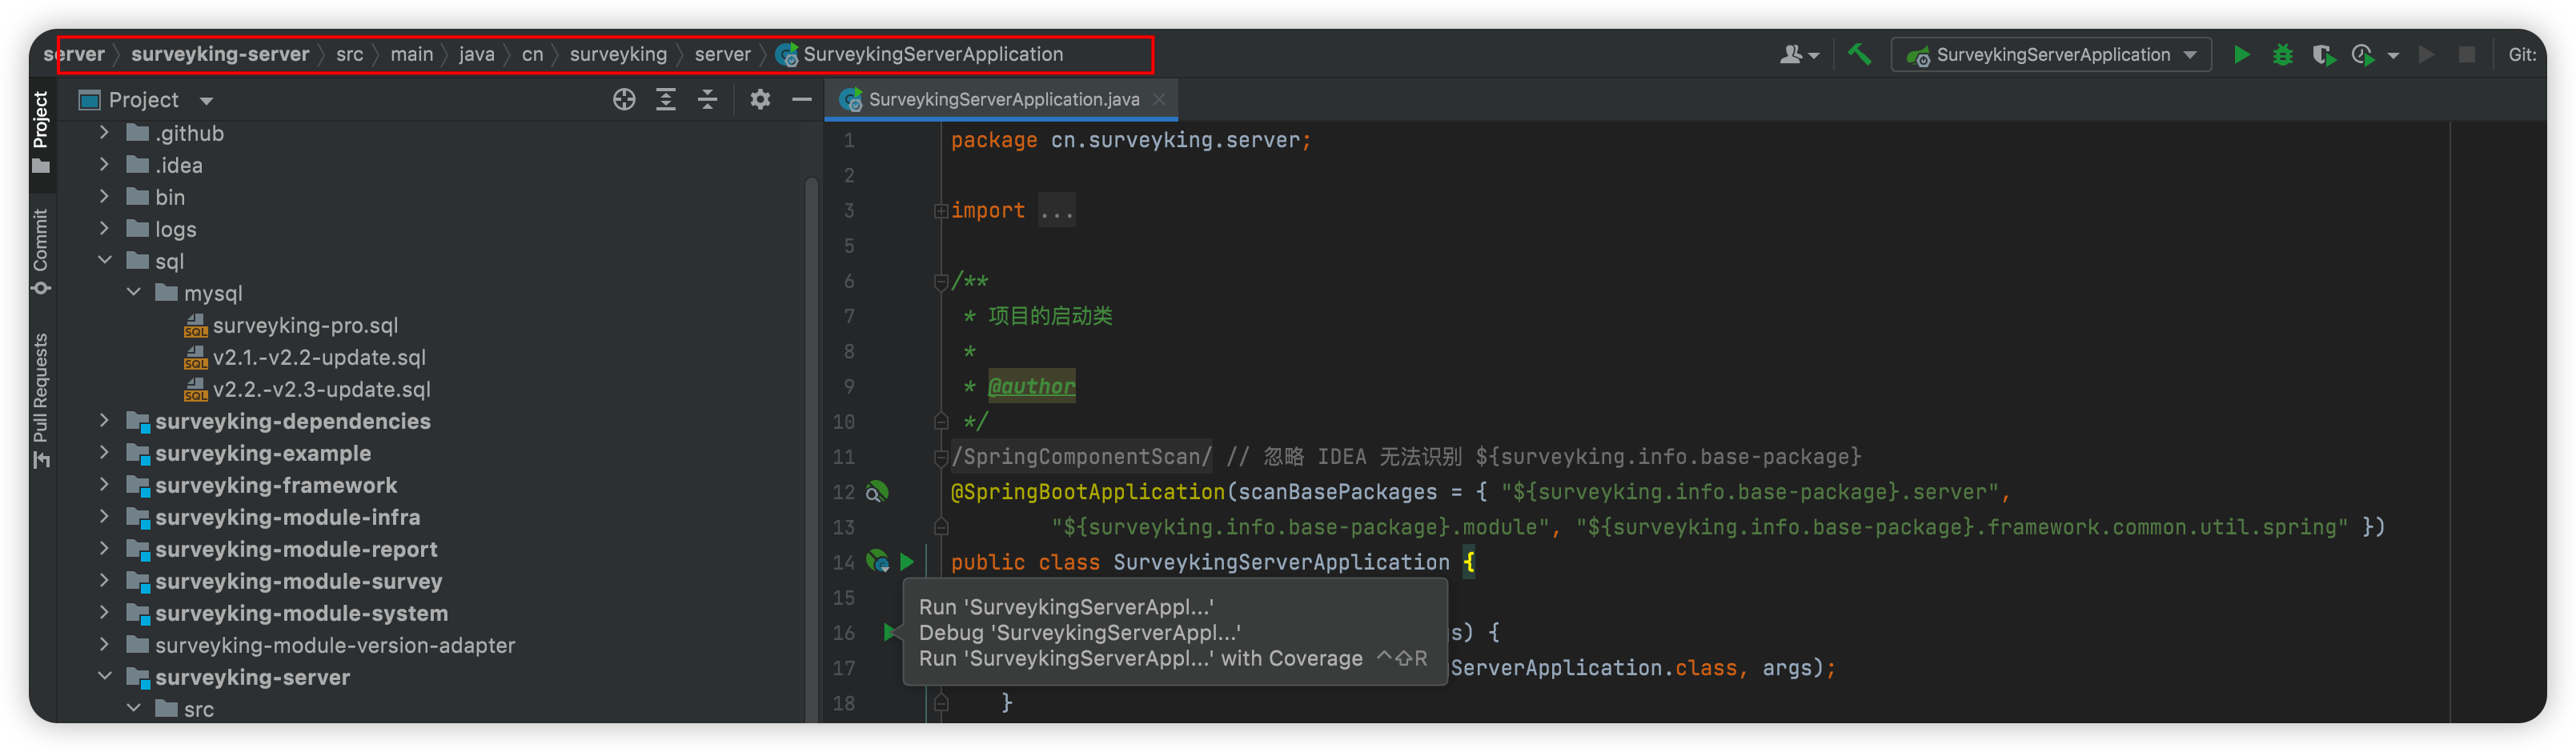Click breadcrumb src
This screenshot has width=2576, height=752.
click(x=349, y=54)
